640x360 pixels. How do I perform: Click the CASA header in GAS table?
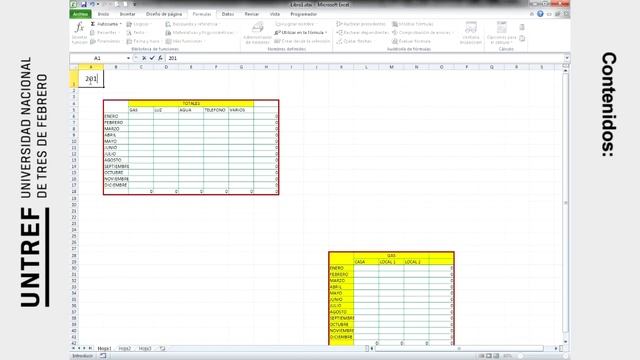[366, 262]
